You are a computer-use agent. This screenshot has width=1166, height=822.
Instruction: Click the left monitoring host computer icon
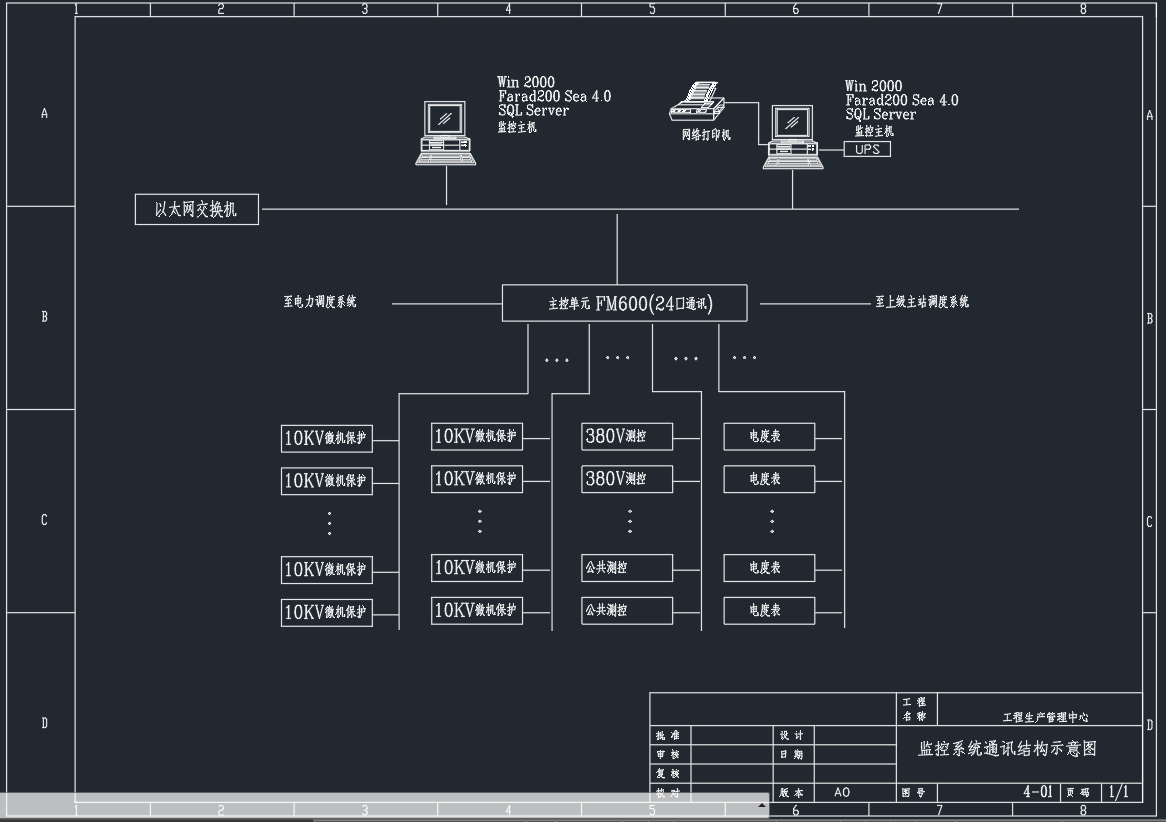[446, 132]
